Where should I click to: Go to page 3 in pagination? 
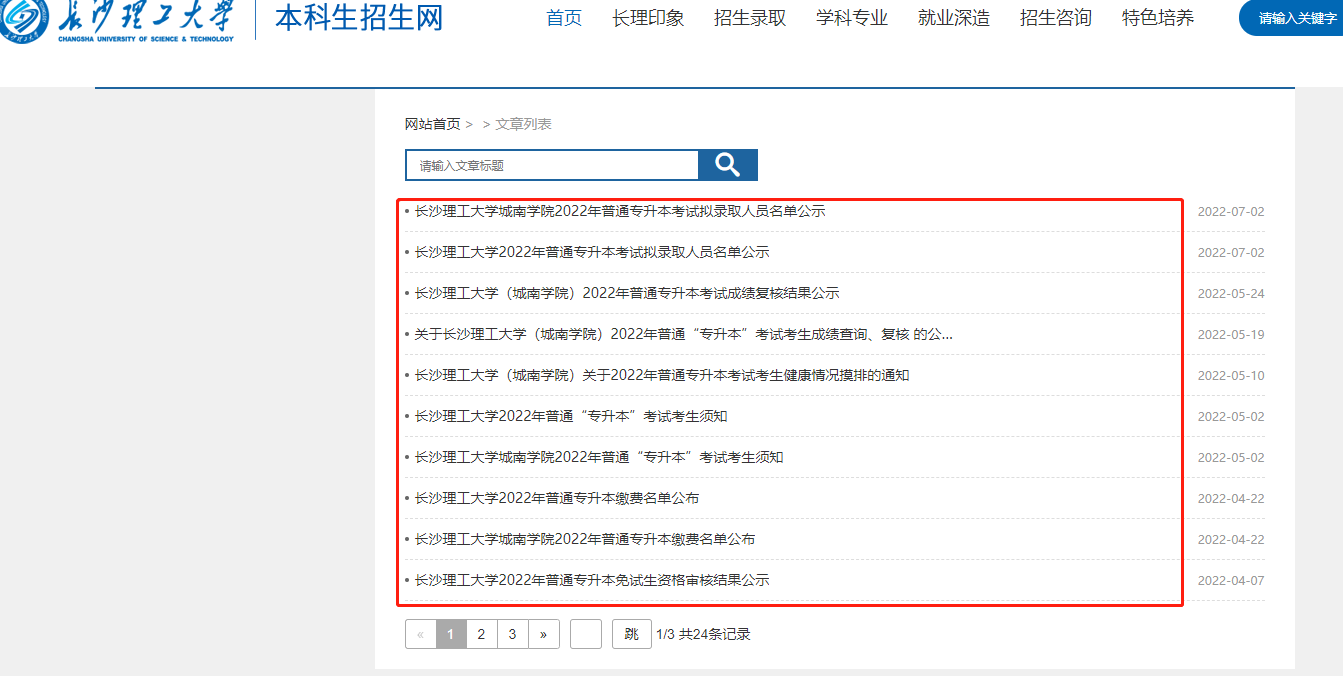click(x=512, y=634)
